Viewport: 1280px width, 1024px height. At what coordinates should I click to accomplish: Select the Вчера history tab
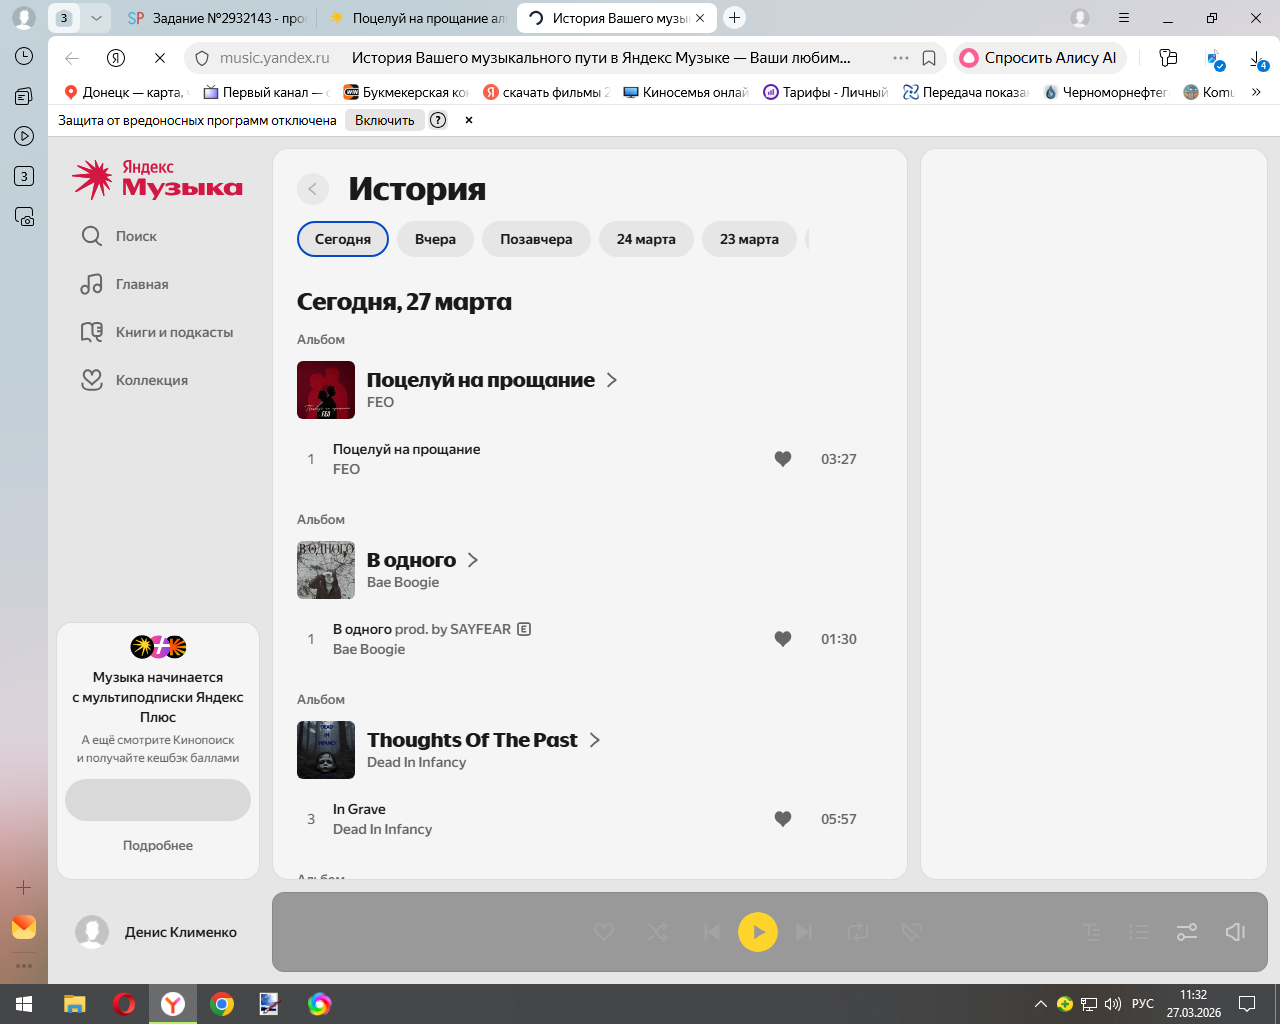435,239
